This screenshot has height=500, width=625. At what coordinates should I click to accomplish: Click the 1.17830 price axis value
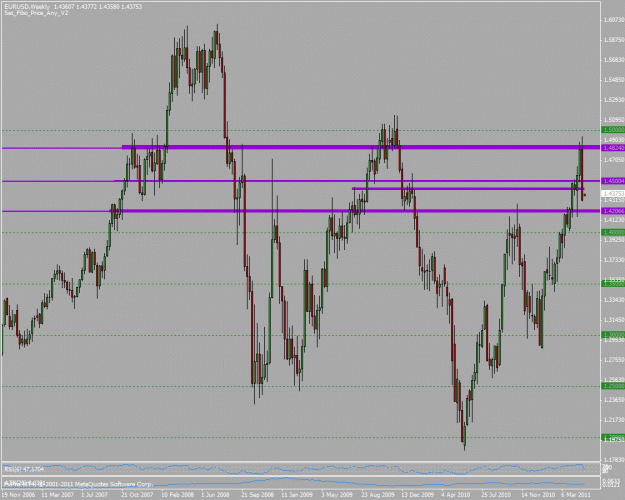pyautogui.click(x=614, y=460)
